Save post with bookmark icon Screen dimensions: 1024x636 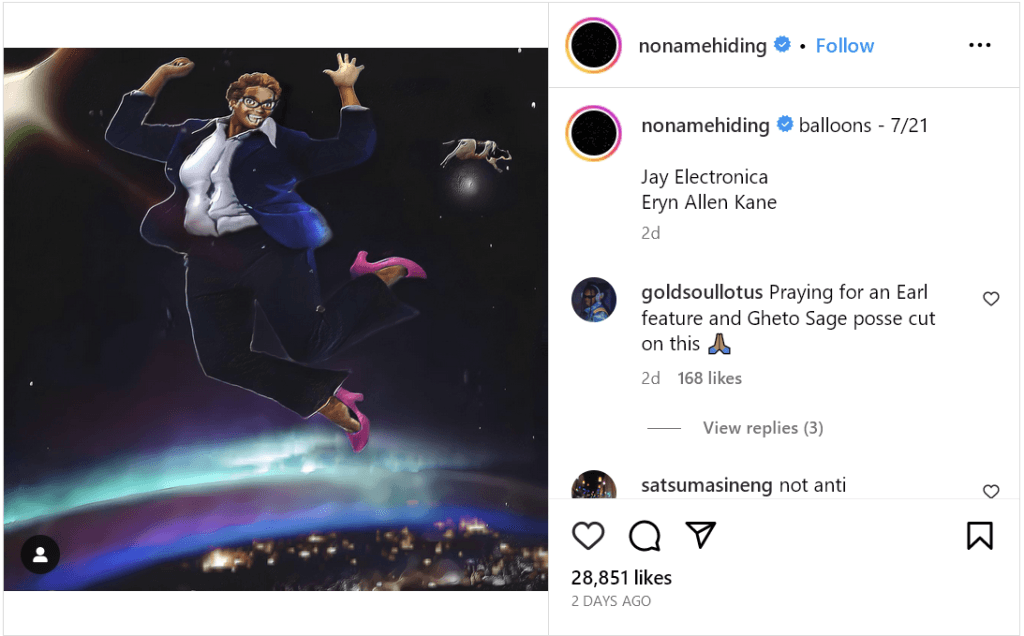979,536
